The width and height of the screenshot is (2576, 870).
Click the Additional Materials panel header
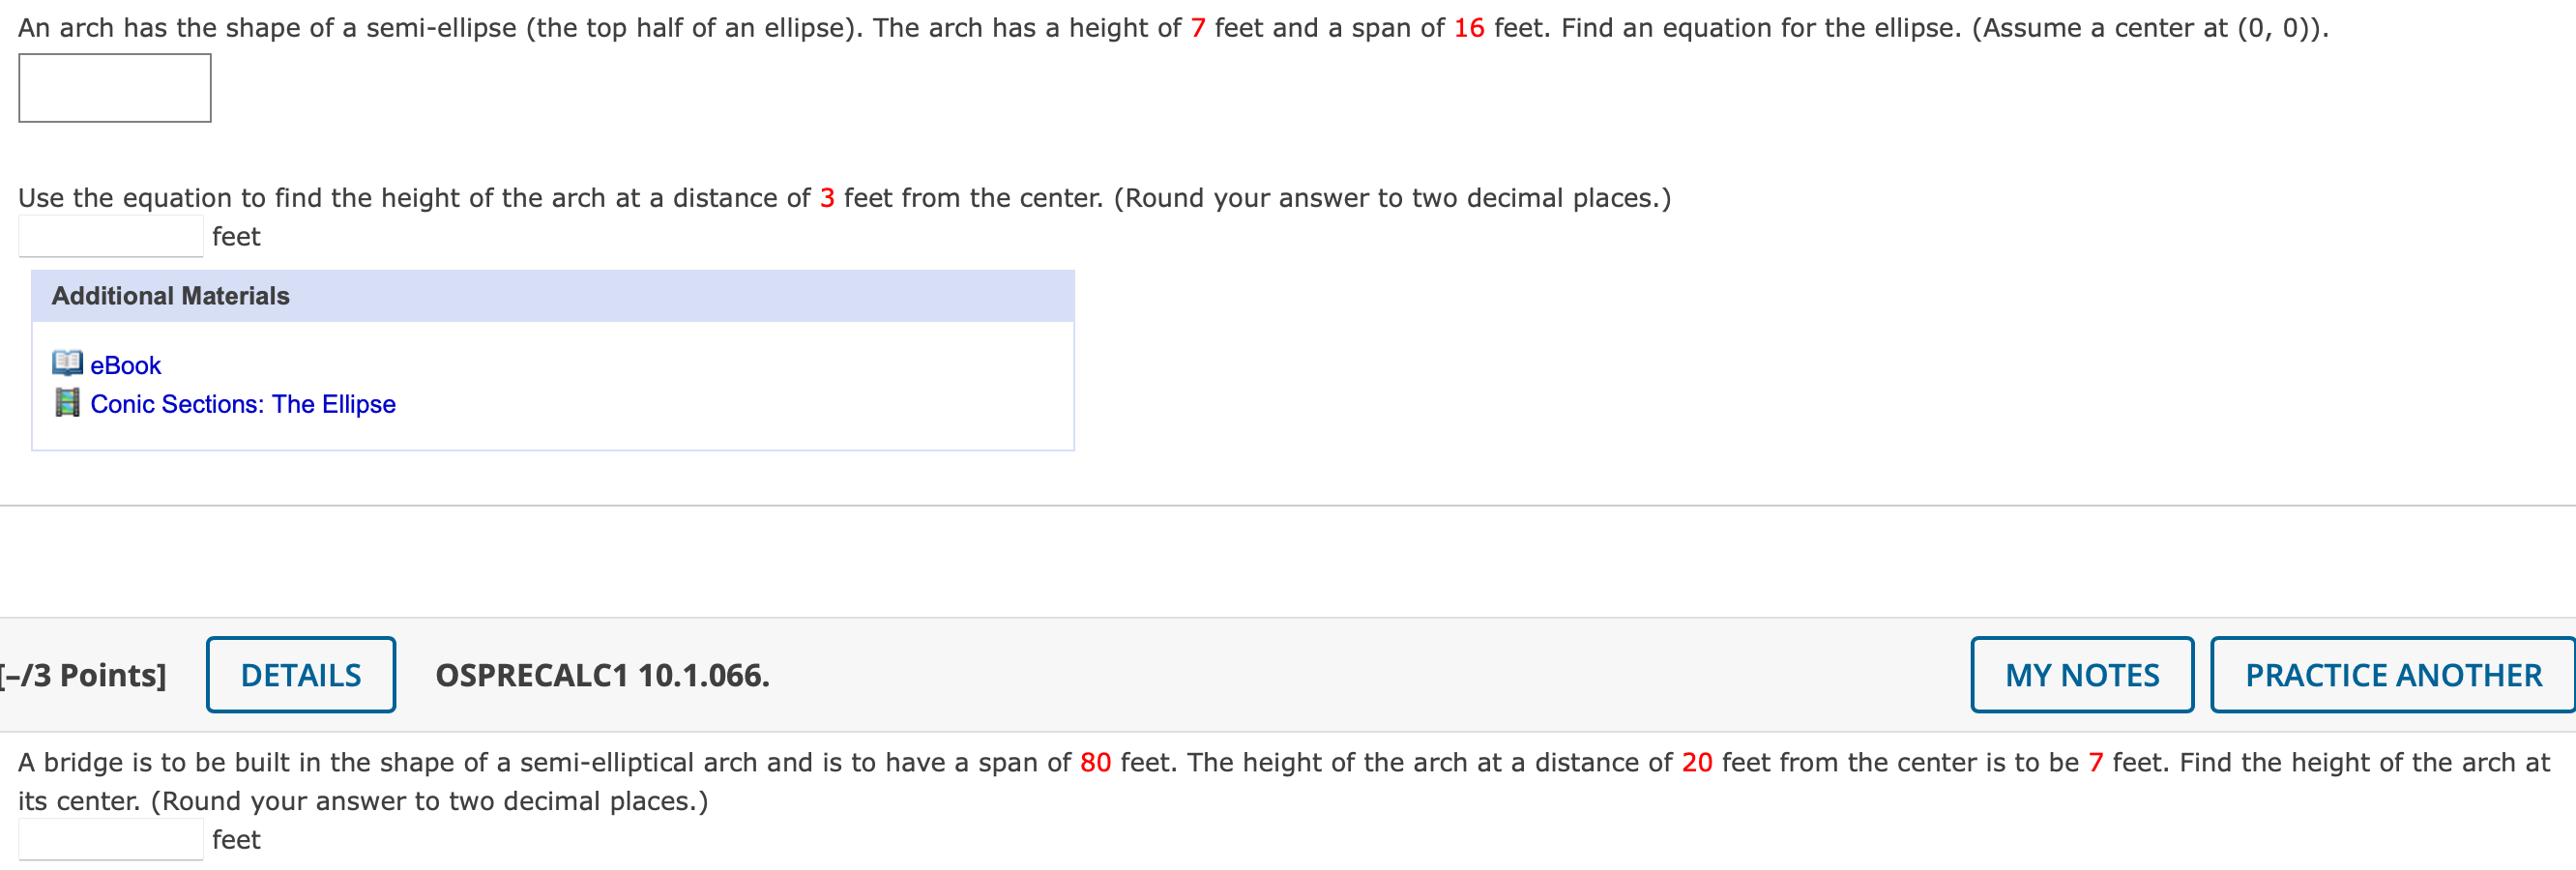click(171, 295)
